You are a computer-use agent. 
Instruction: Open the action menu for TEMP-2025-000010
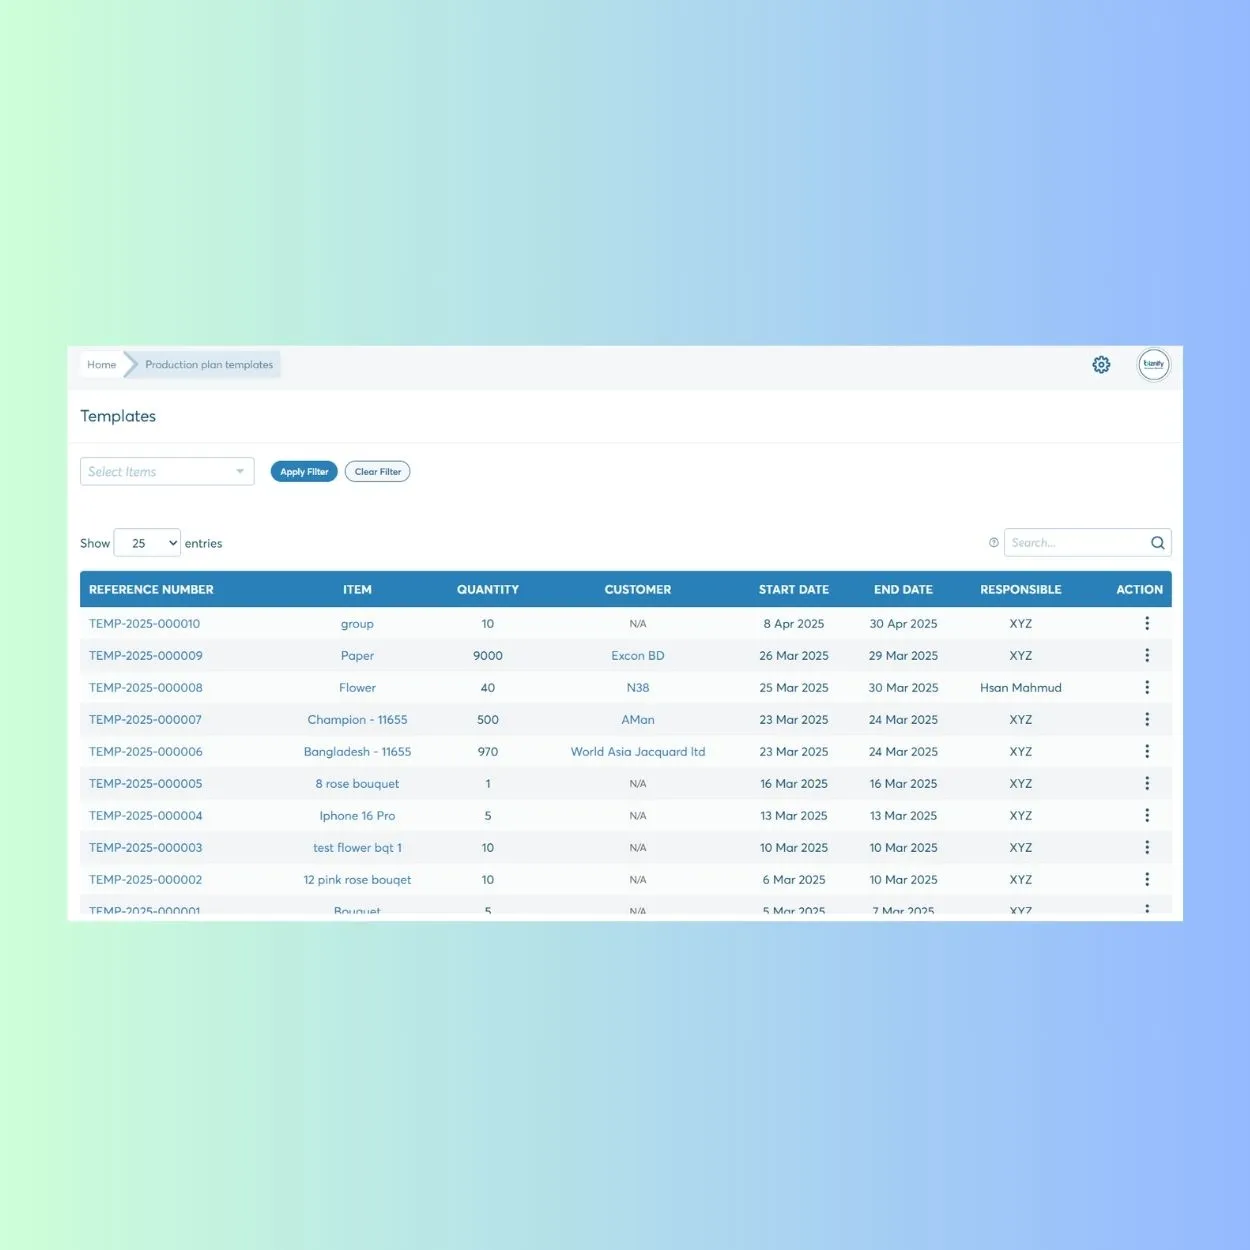click(x=1147, y=623)
